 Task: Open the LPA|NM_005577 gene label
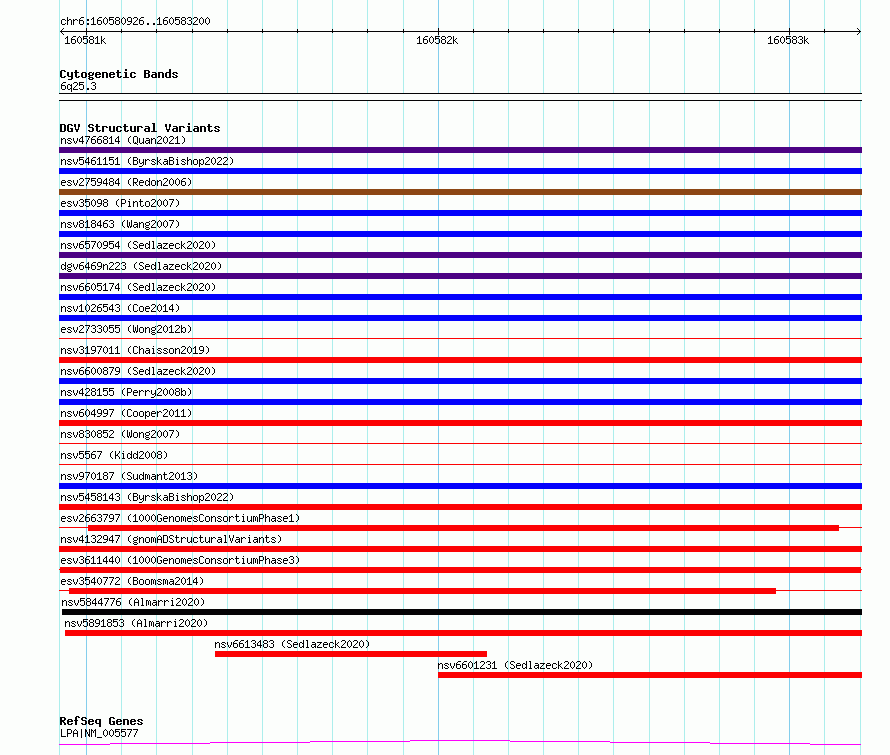point(99,733)
